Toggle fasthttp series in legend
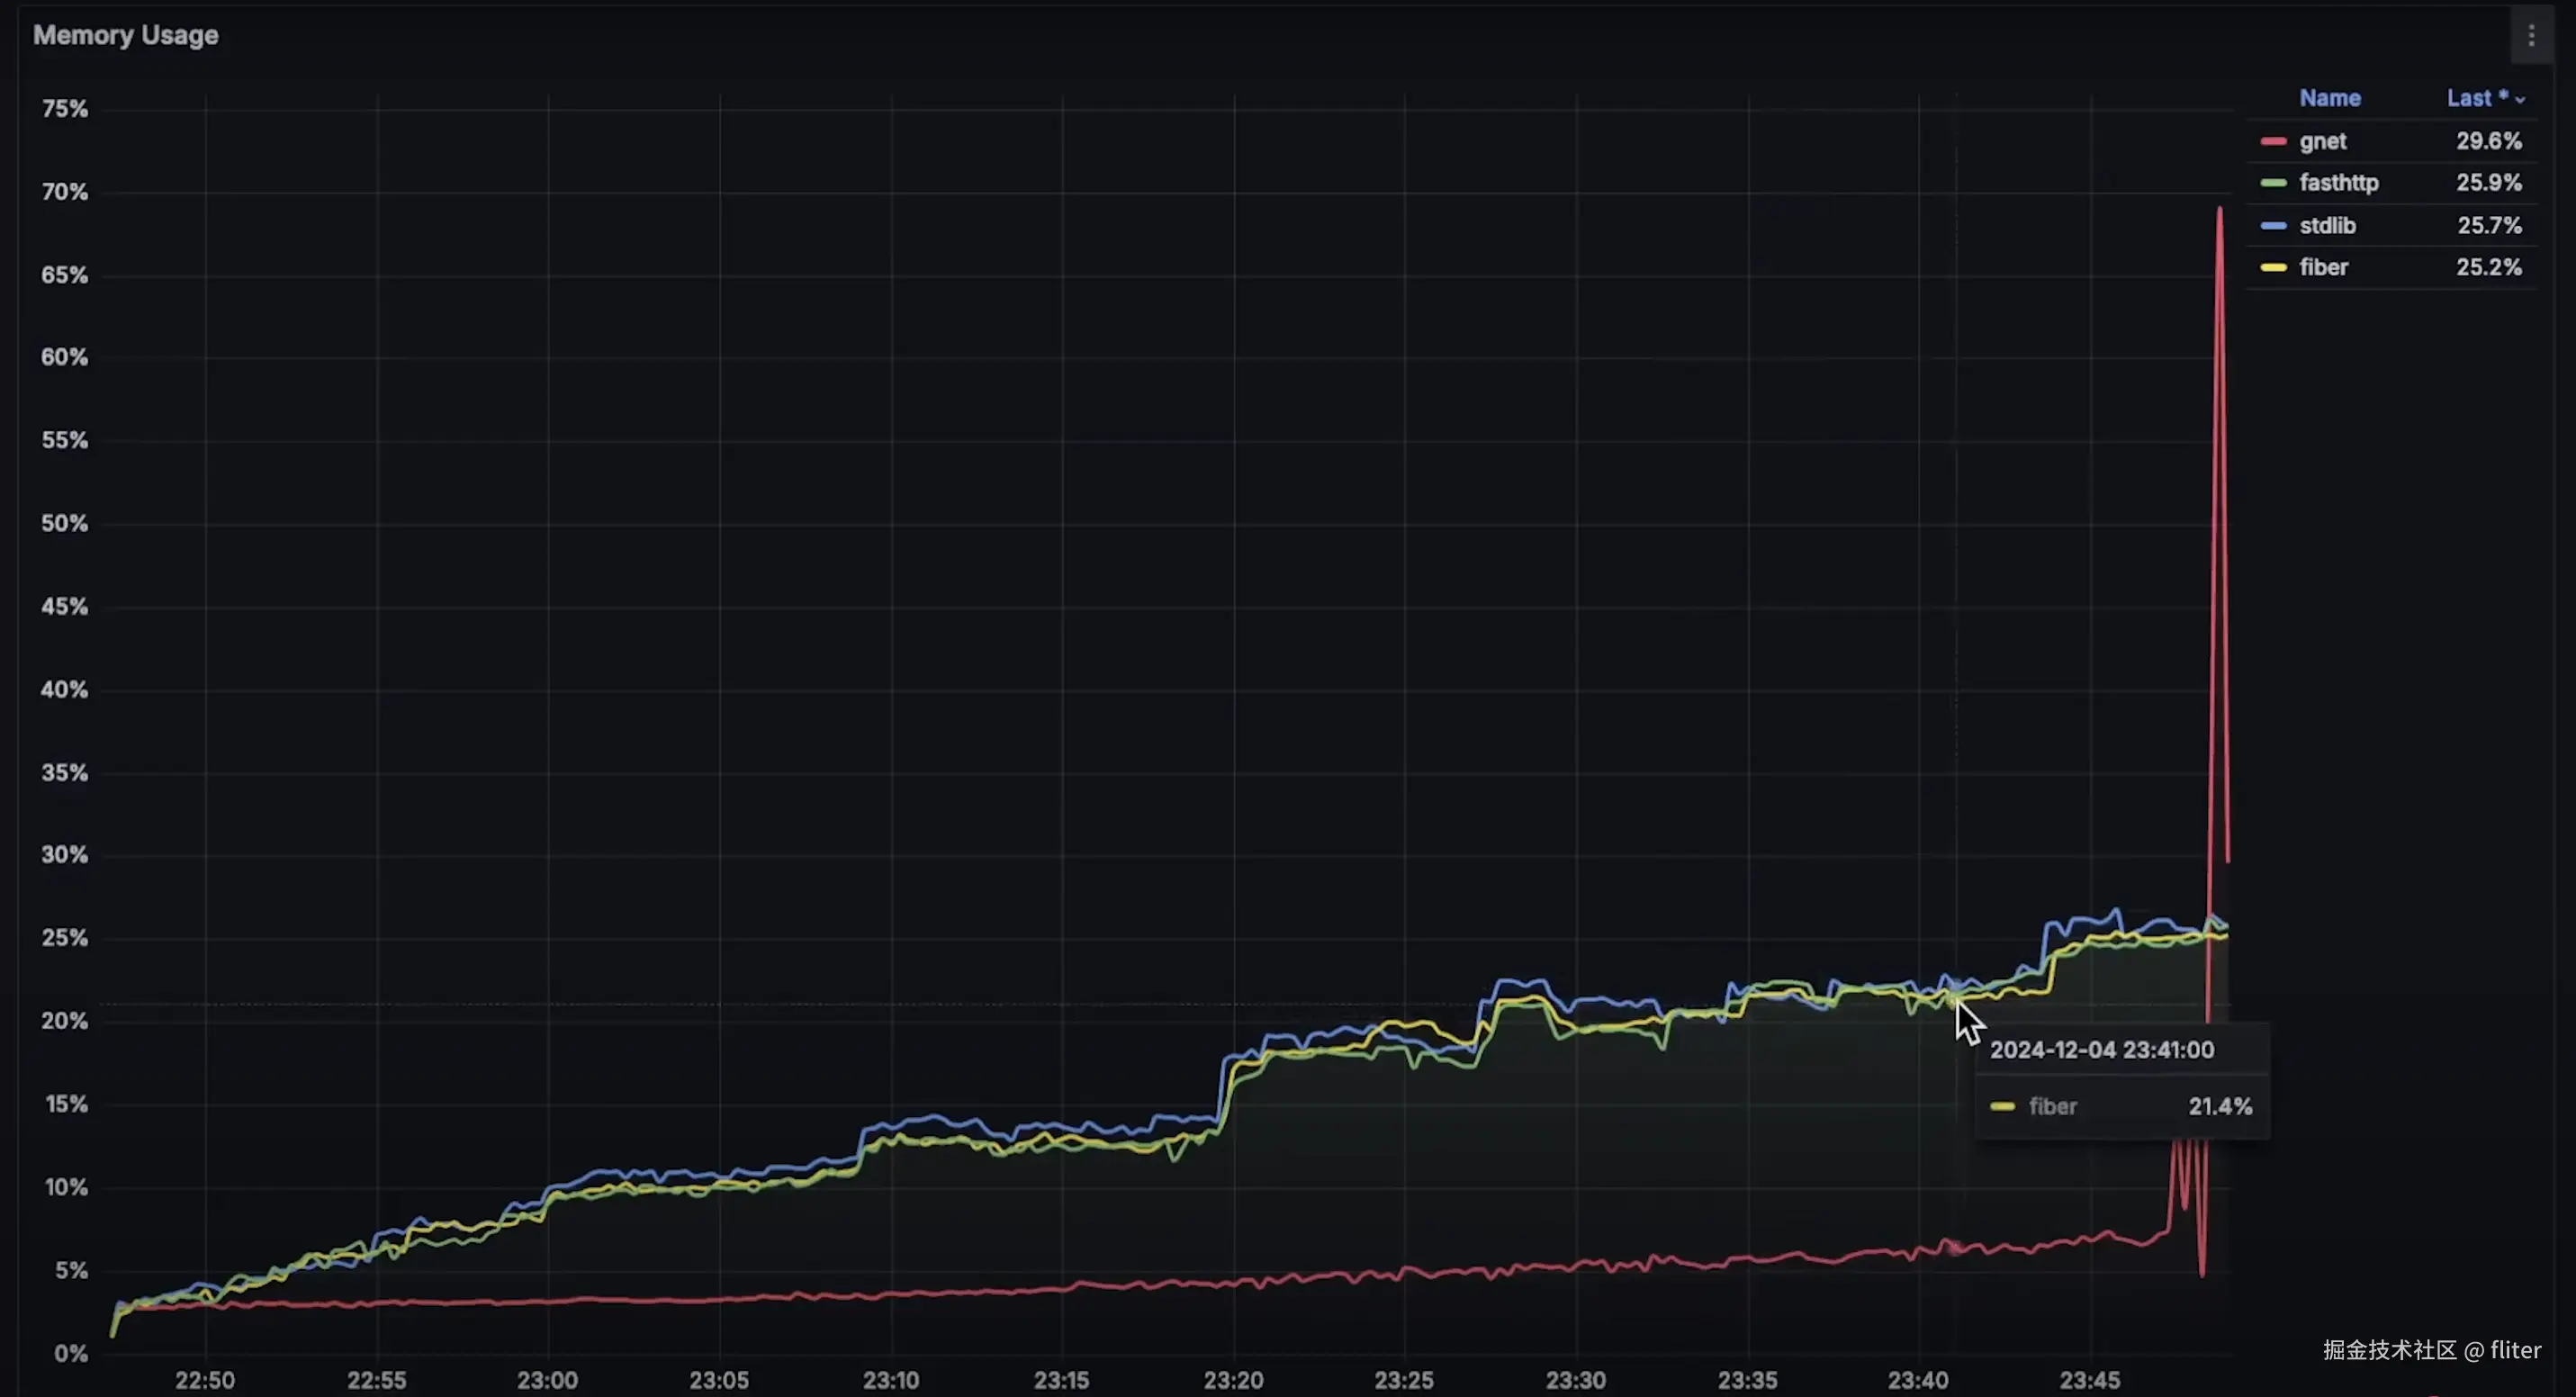This screenshot has height=1397, width=2576. [2338, 183]
